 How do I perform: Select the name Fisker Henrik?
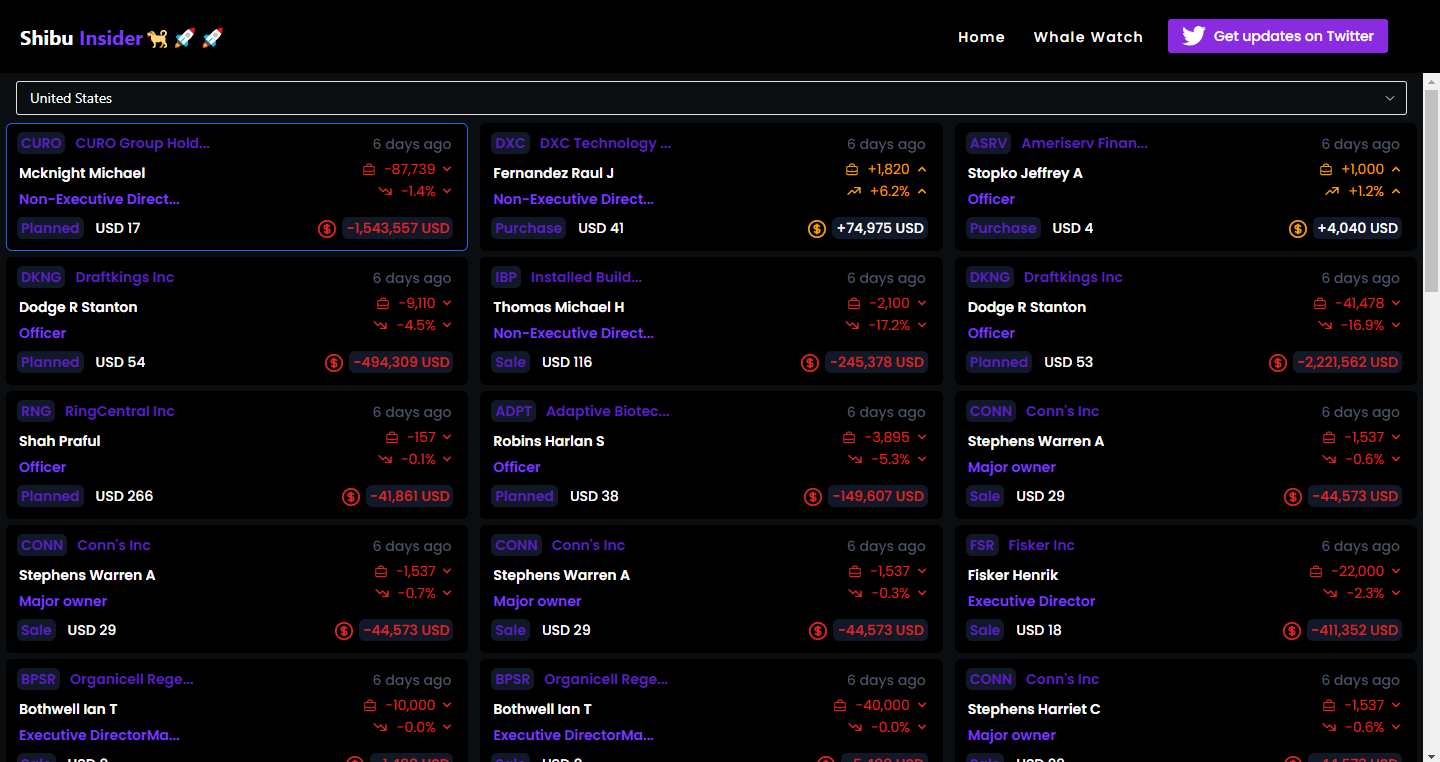1013,575
